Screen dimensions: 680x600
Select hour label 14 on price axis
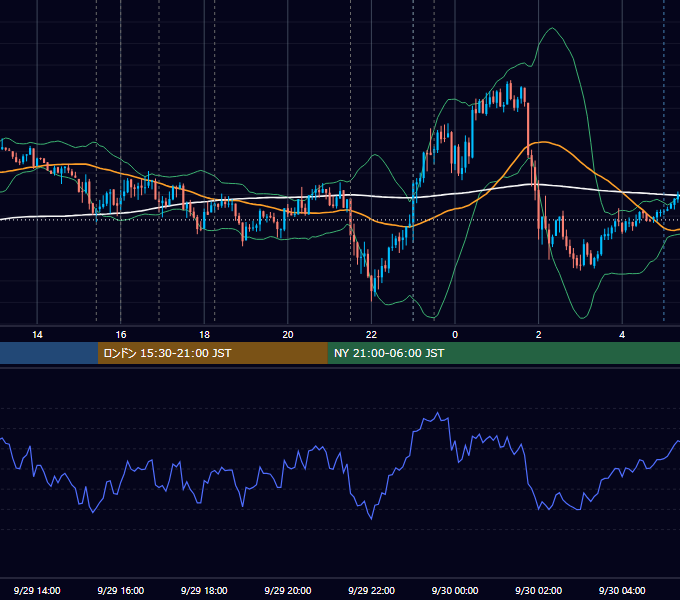tap(37, 335)
